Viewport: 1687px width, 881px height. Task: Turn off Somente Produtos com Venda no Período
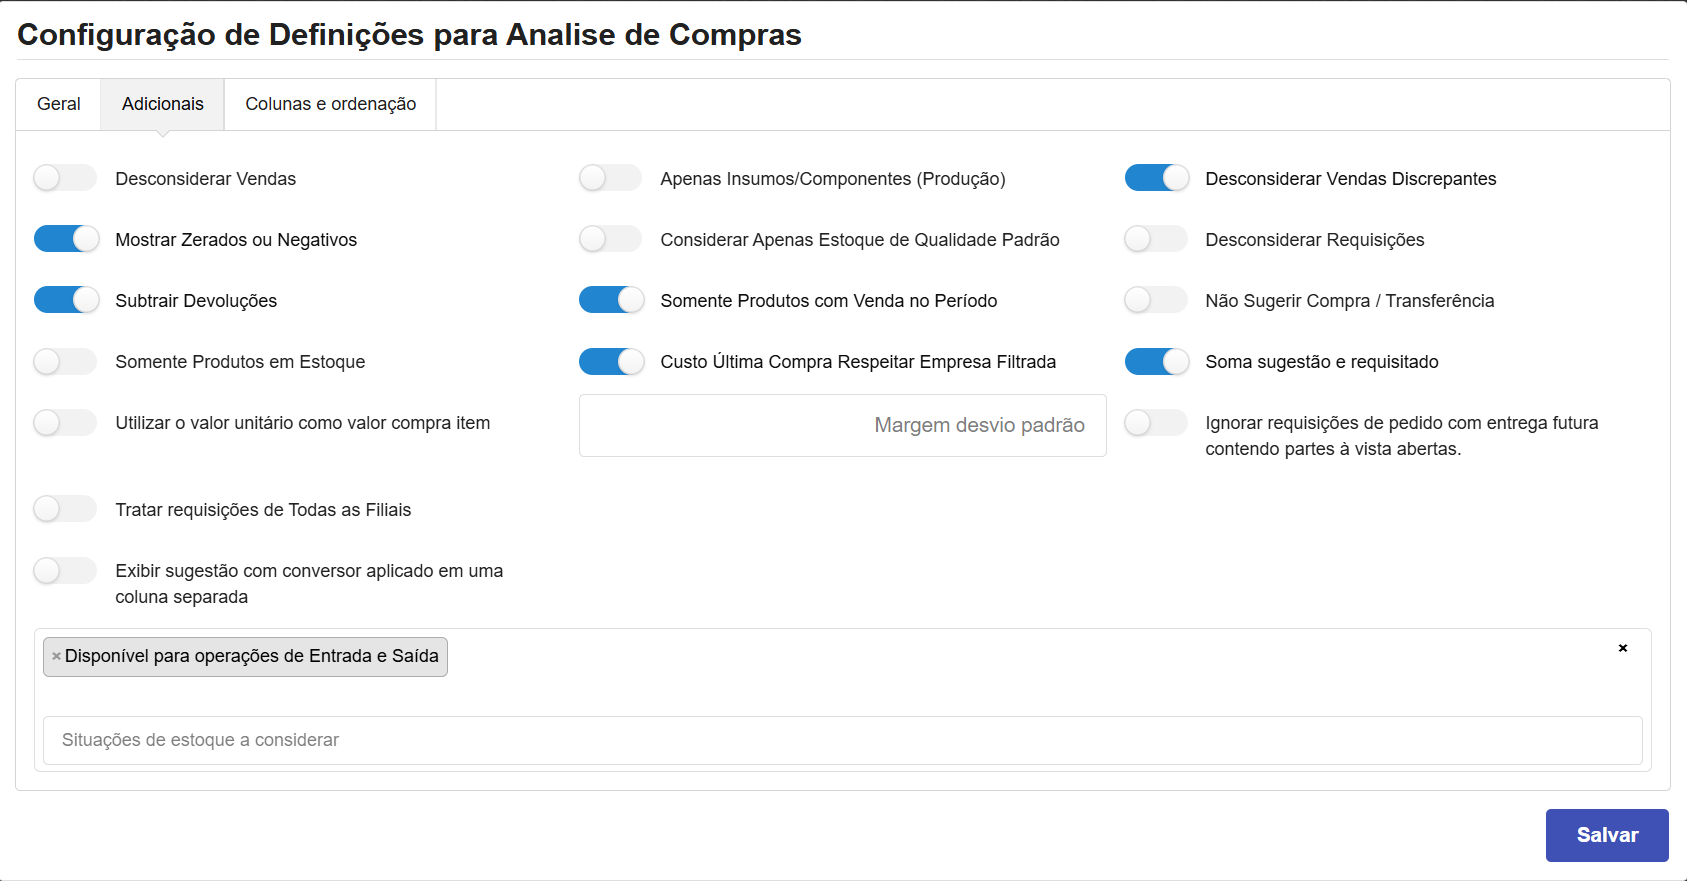click(x=611, y=301)
